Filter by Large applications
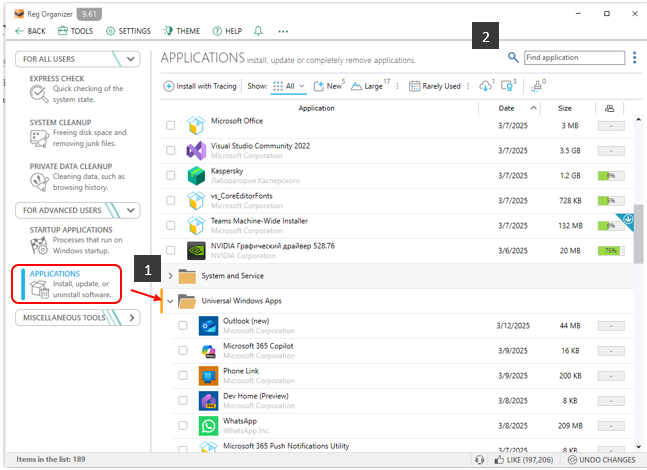This screenshot has width=647, height=470. (x=370, y=86)
